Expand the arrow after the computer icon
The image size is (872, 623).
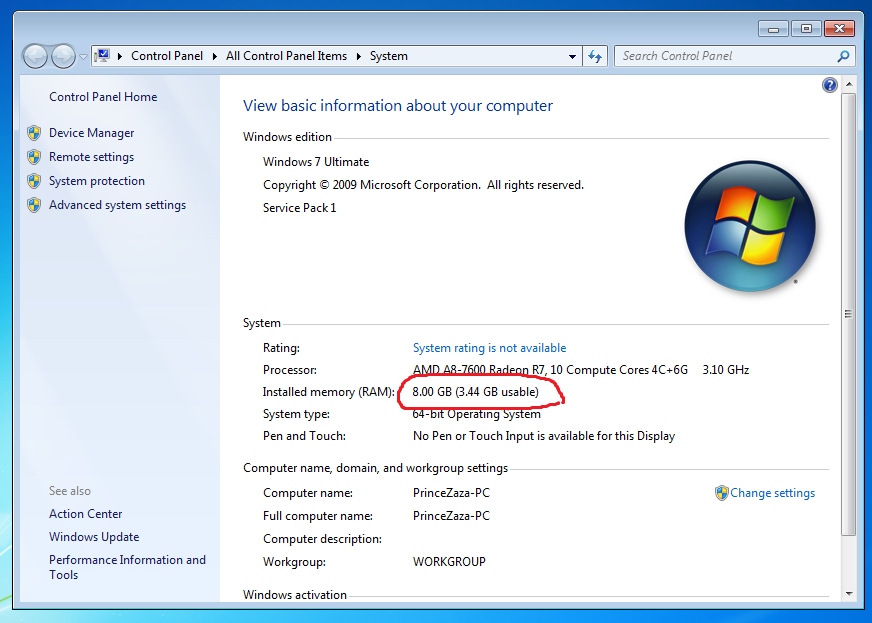pos(120,56)
